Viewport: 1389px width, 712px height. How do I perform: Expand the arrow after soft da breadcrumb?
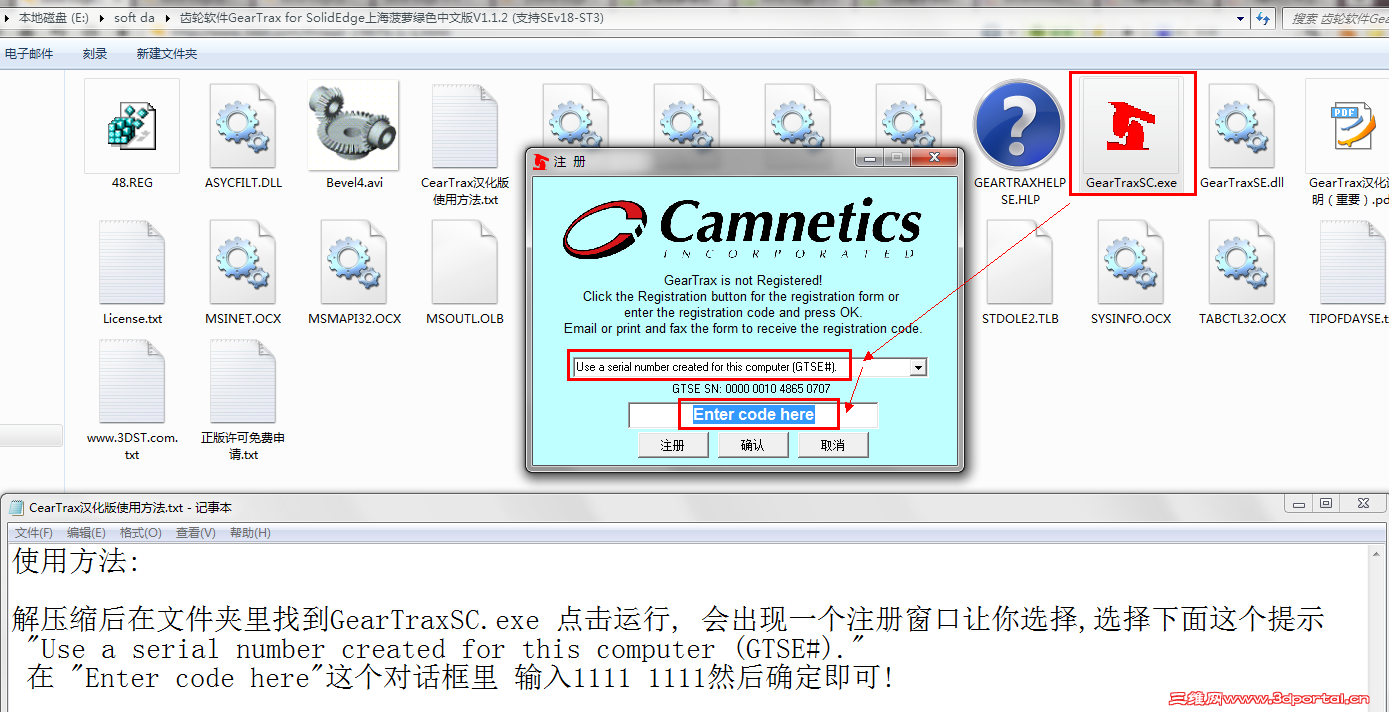pos(167,18)
